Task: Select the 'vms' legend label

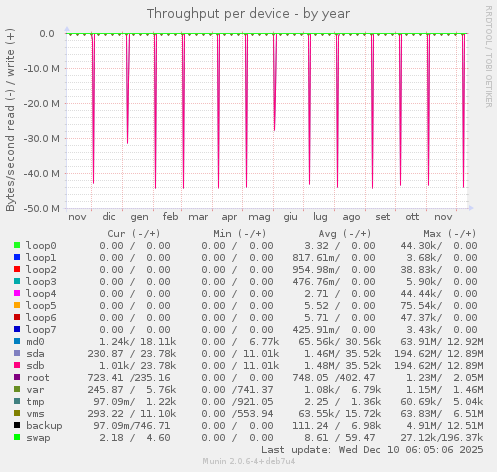Action: [35, 414]
